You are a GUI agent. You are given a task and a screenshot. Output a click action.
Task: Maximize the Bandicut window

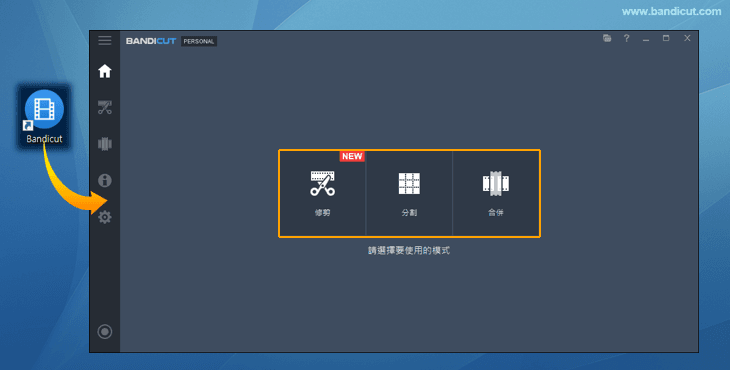(x=666, y=38)
